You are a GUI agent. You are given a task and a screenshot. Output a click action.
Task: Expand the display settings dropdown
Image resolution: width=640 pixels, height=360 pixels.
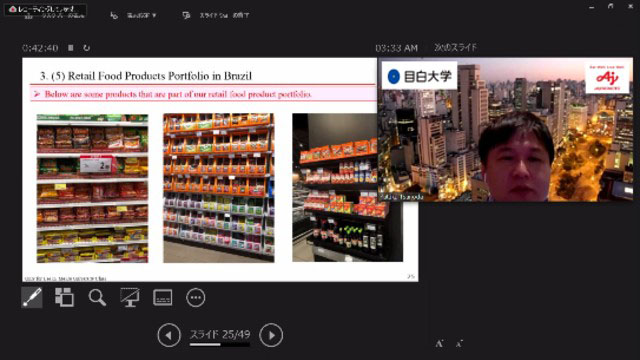point(141,16)
